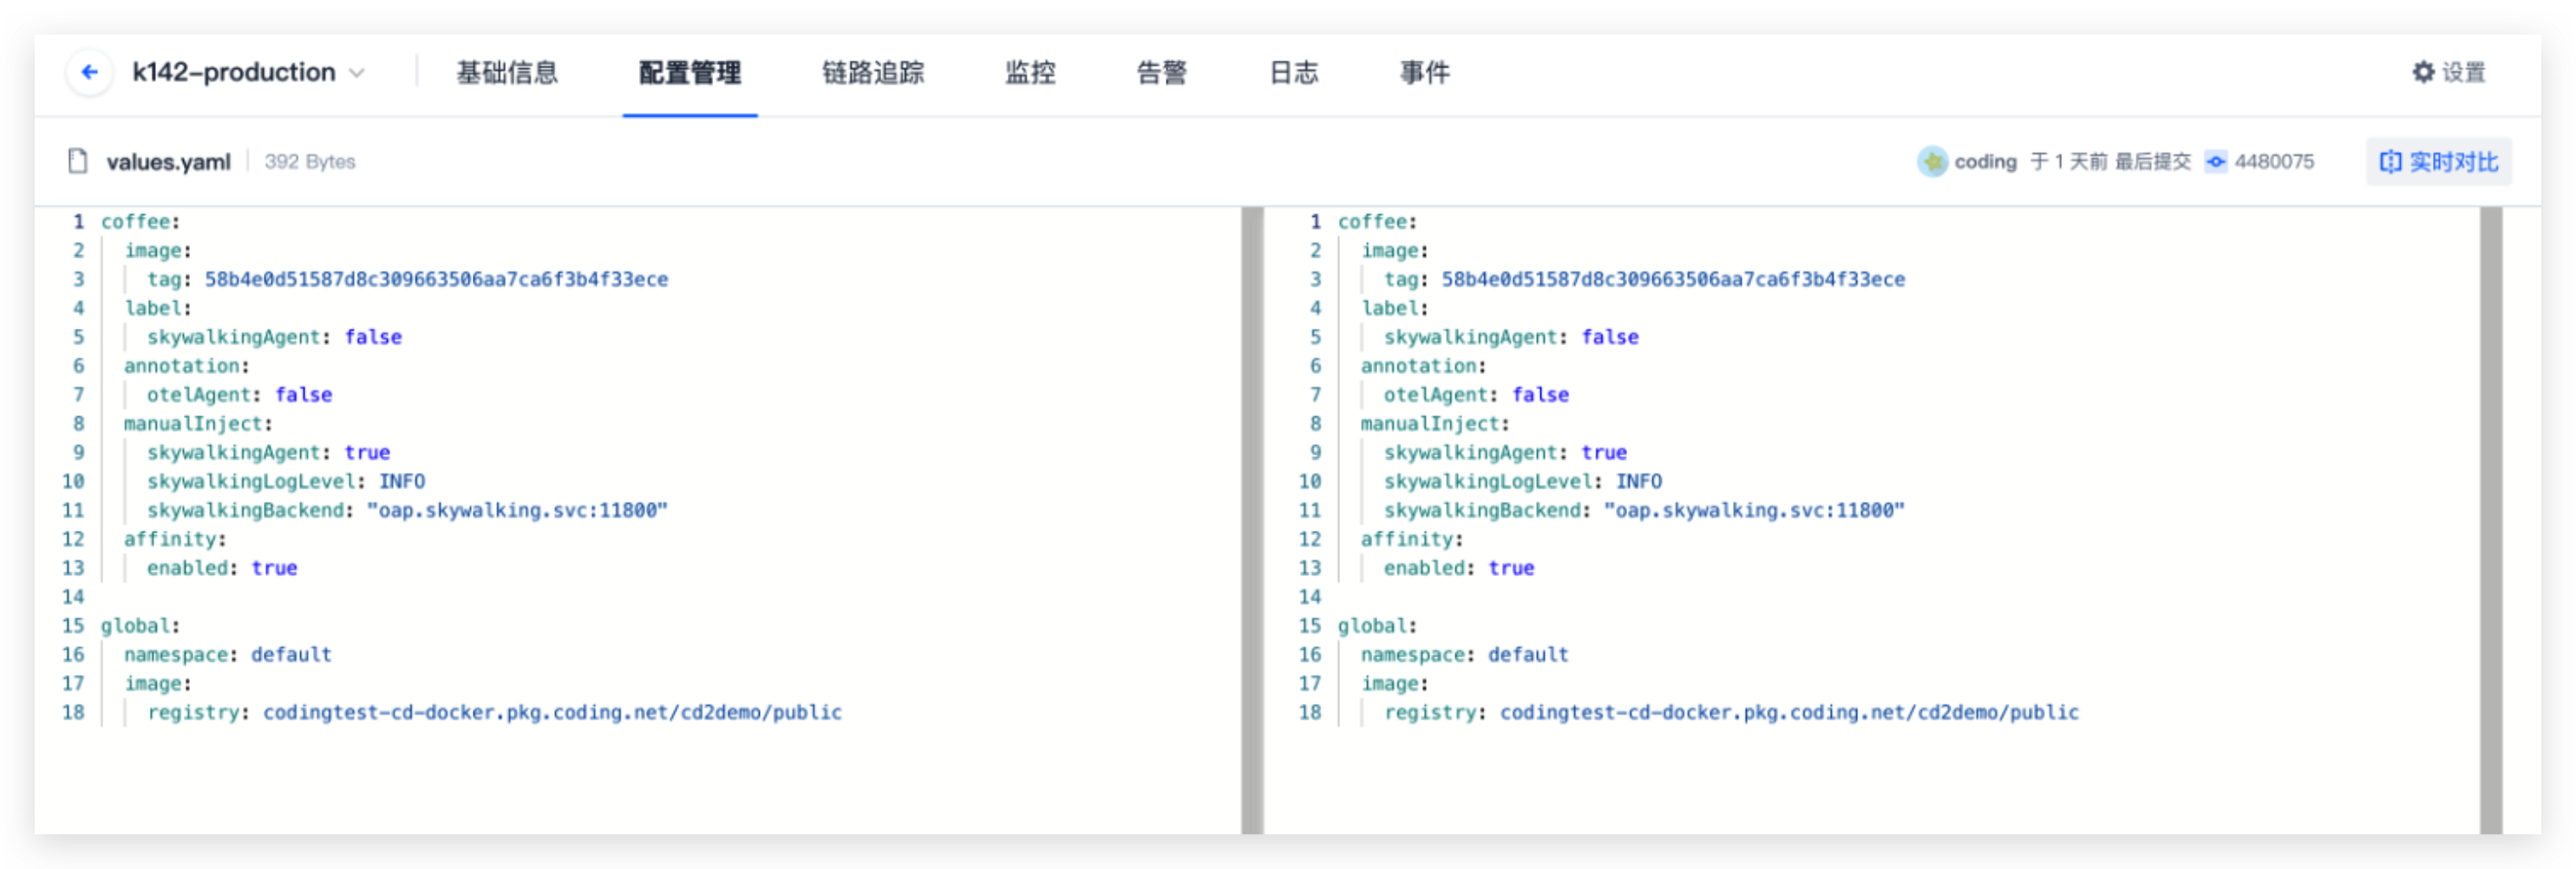Click the coding user avatar

pyautogui.click(x=1932, y=161)
